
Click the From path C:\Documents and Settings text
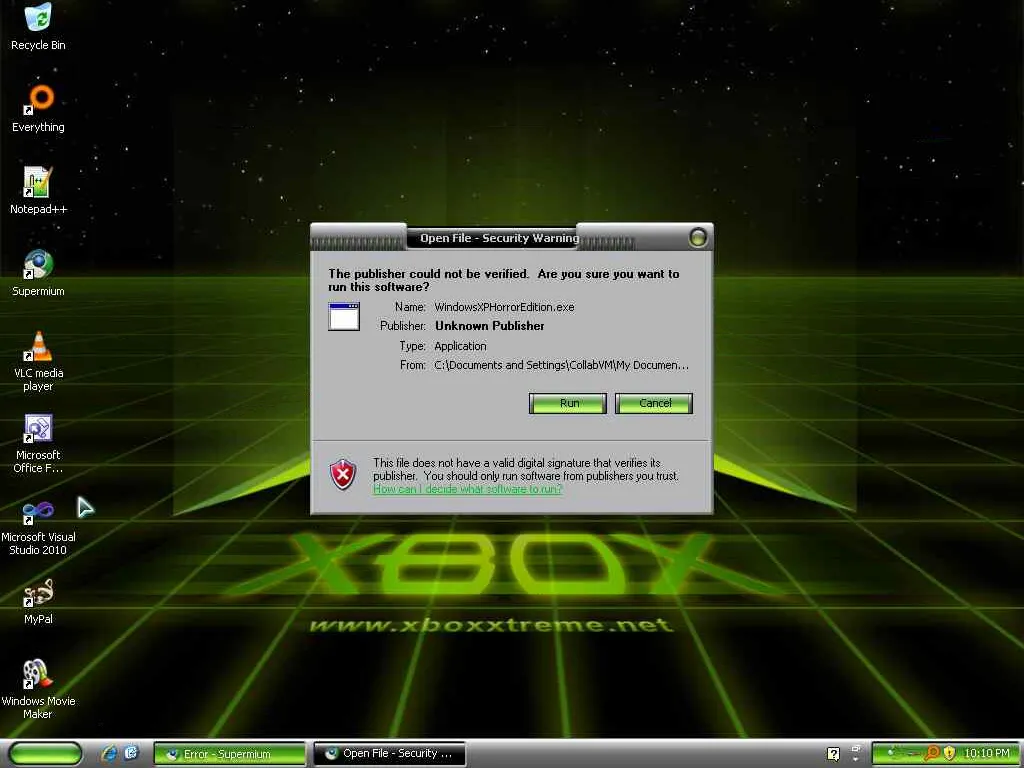click(561, 365)
